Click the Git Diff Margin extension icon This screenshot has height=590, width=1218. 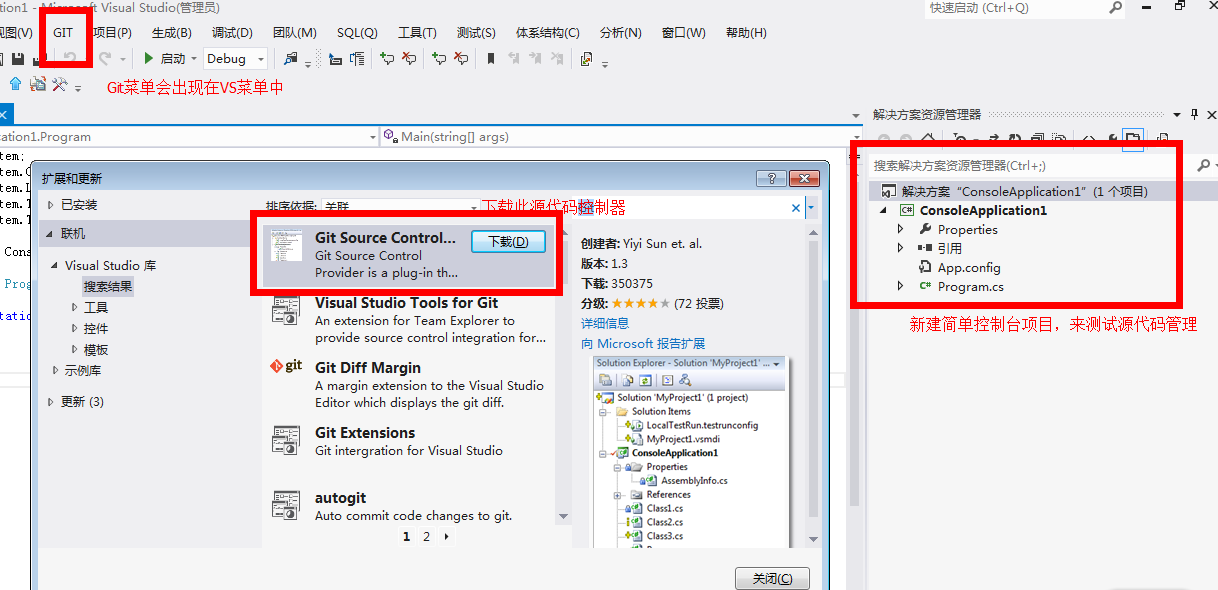pos(286,367)
